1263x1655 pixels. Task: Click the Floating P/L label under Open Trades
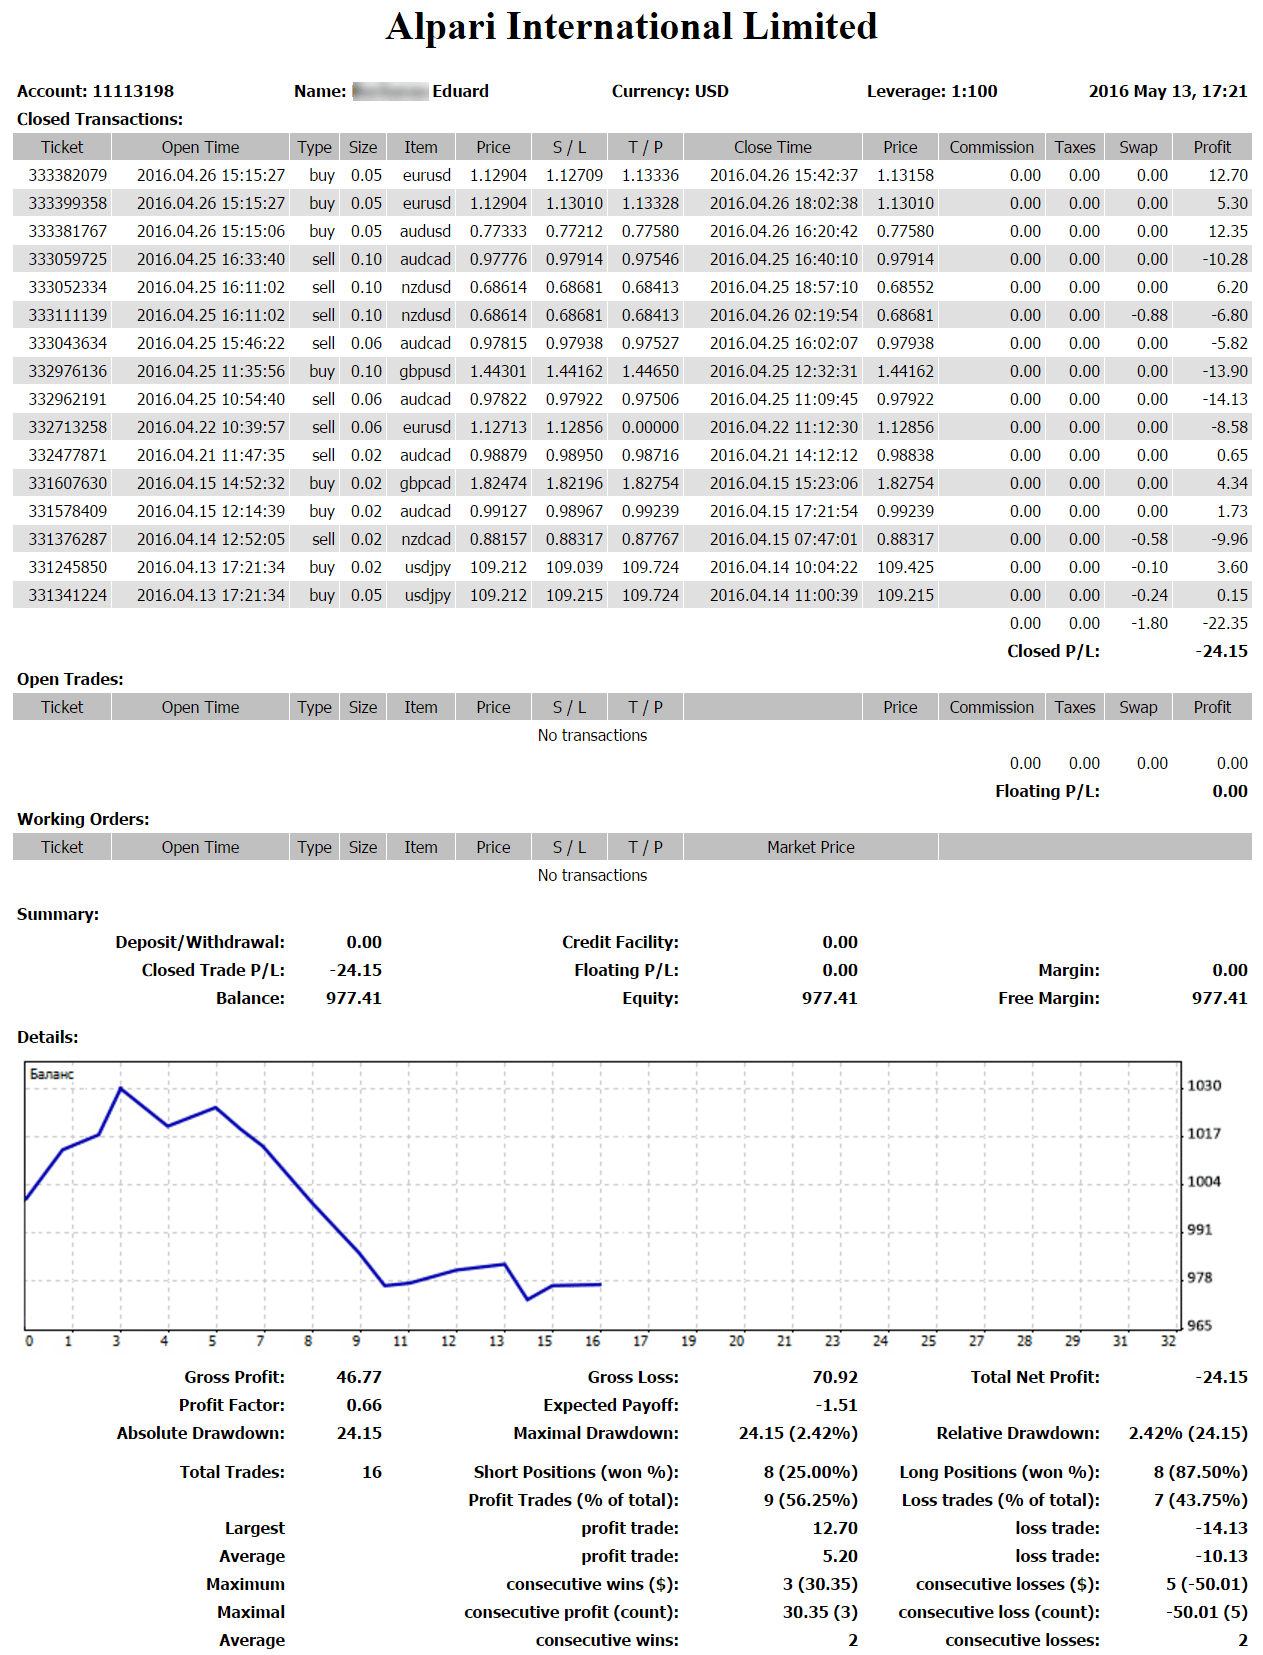[x=1046, y=791]
